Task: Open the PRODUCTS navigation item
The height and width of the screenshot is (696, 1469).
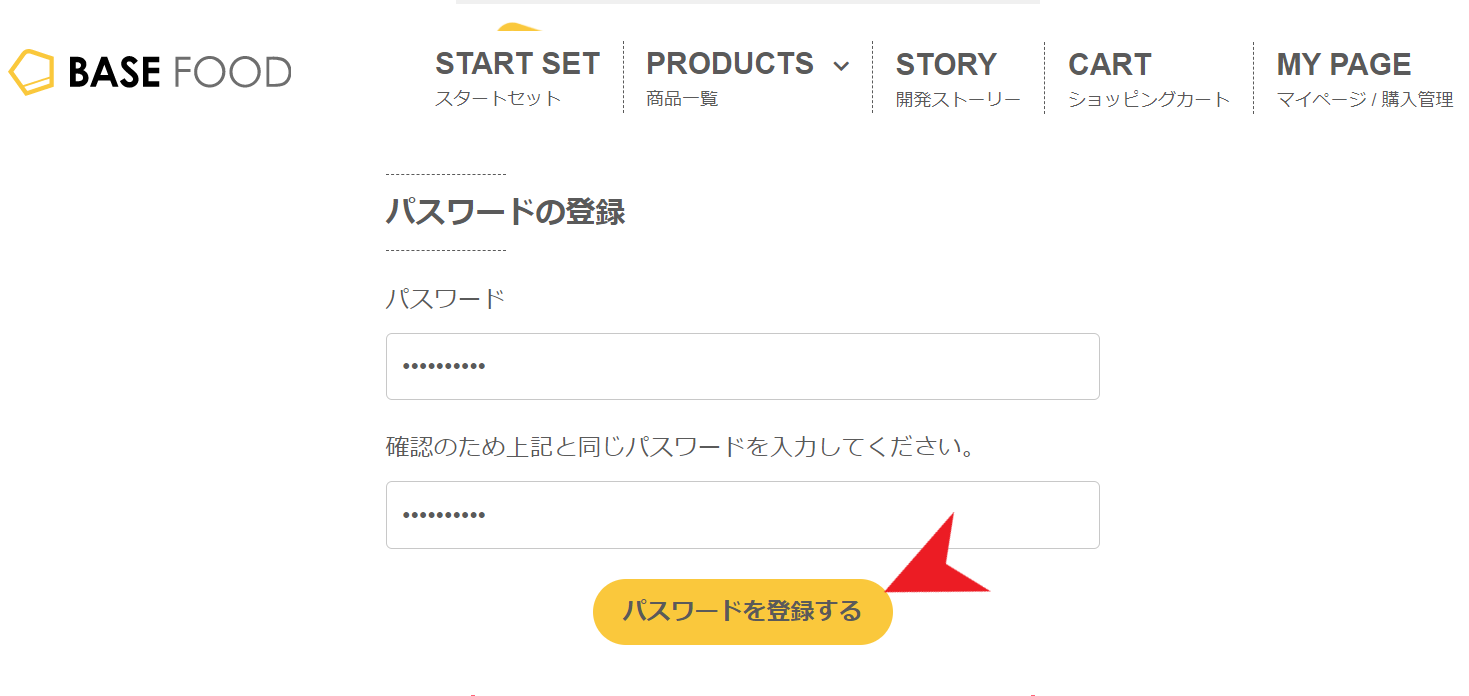Action: (730, 64)
